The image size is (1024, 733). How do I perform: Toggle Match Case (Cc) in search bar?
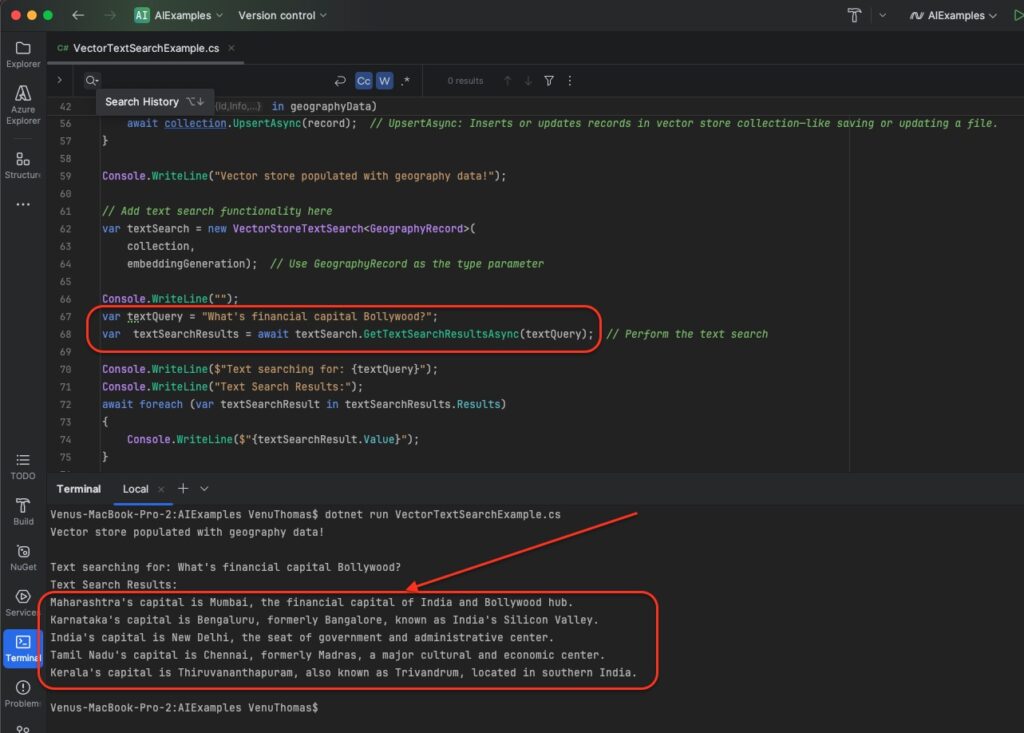tap(364, 81)
